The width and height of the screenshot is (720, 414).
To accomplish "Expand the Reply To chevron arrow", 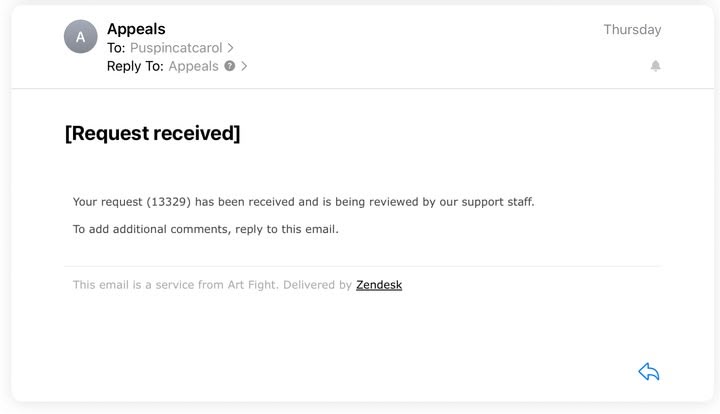I will [x=244, y=66].
